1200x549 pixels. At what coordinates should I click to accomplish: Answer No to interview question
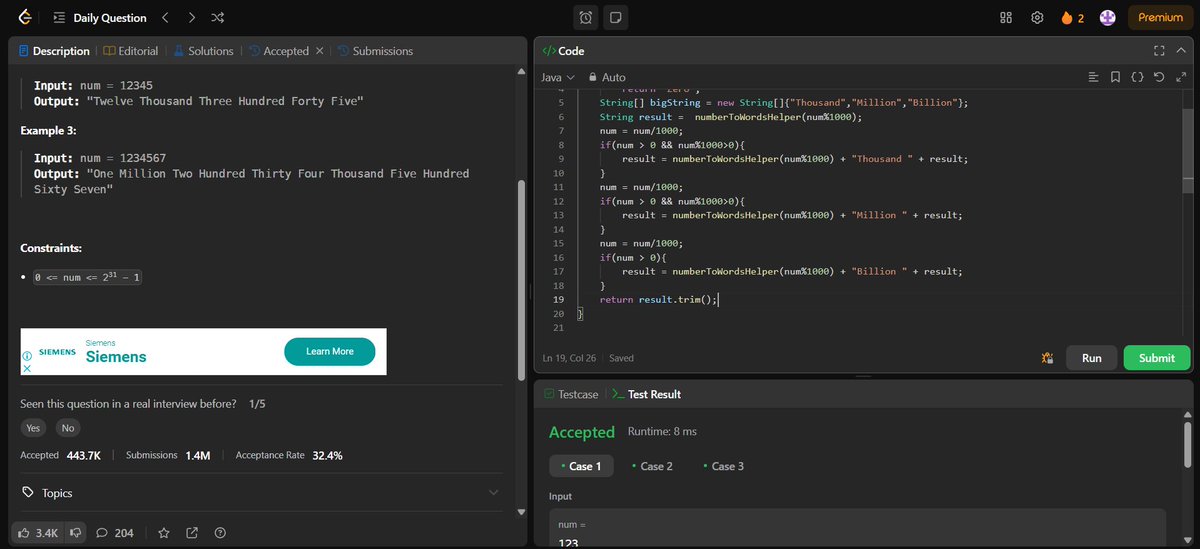click(x=68, y=427)
